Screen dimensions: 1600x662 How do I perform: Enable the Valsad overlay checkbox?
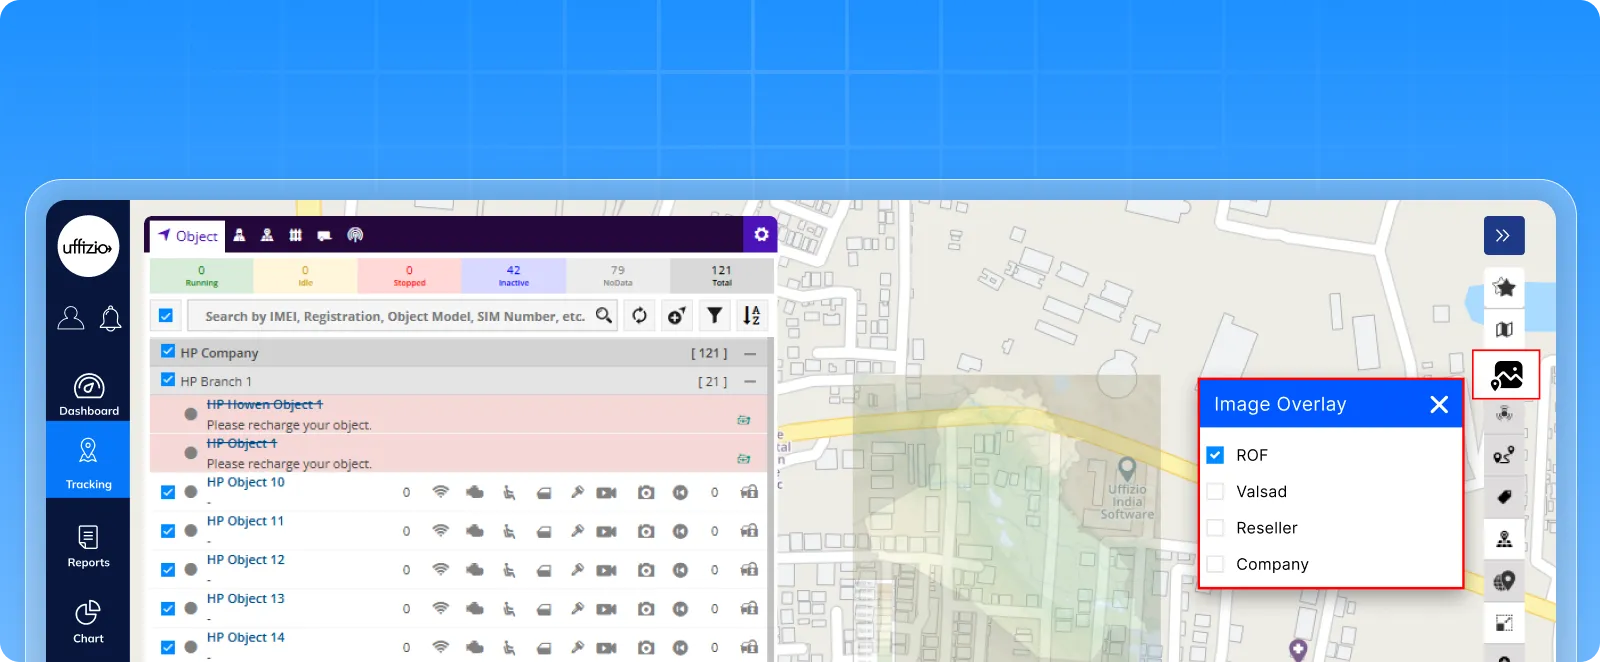point(1216,492)
